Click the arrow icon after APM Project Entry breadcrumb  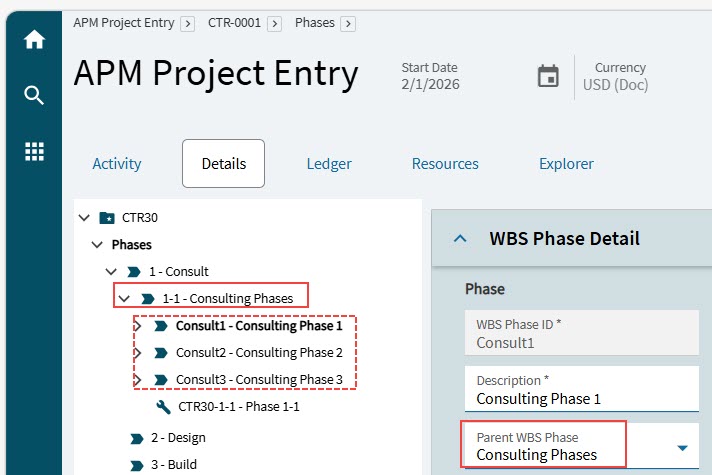188,24
